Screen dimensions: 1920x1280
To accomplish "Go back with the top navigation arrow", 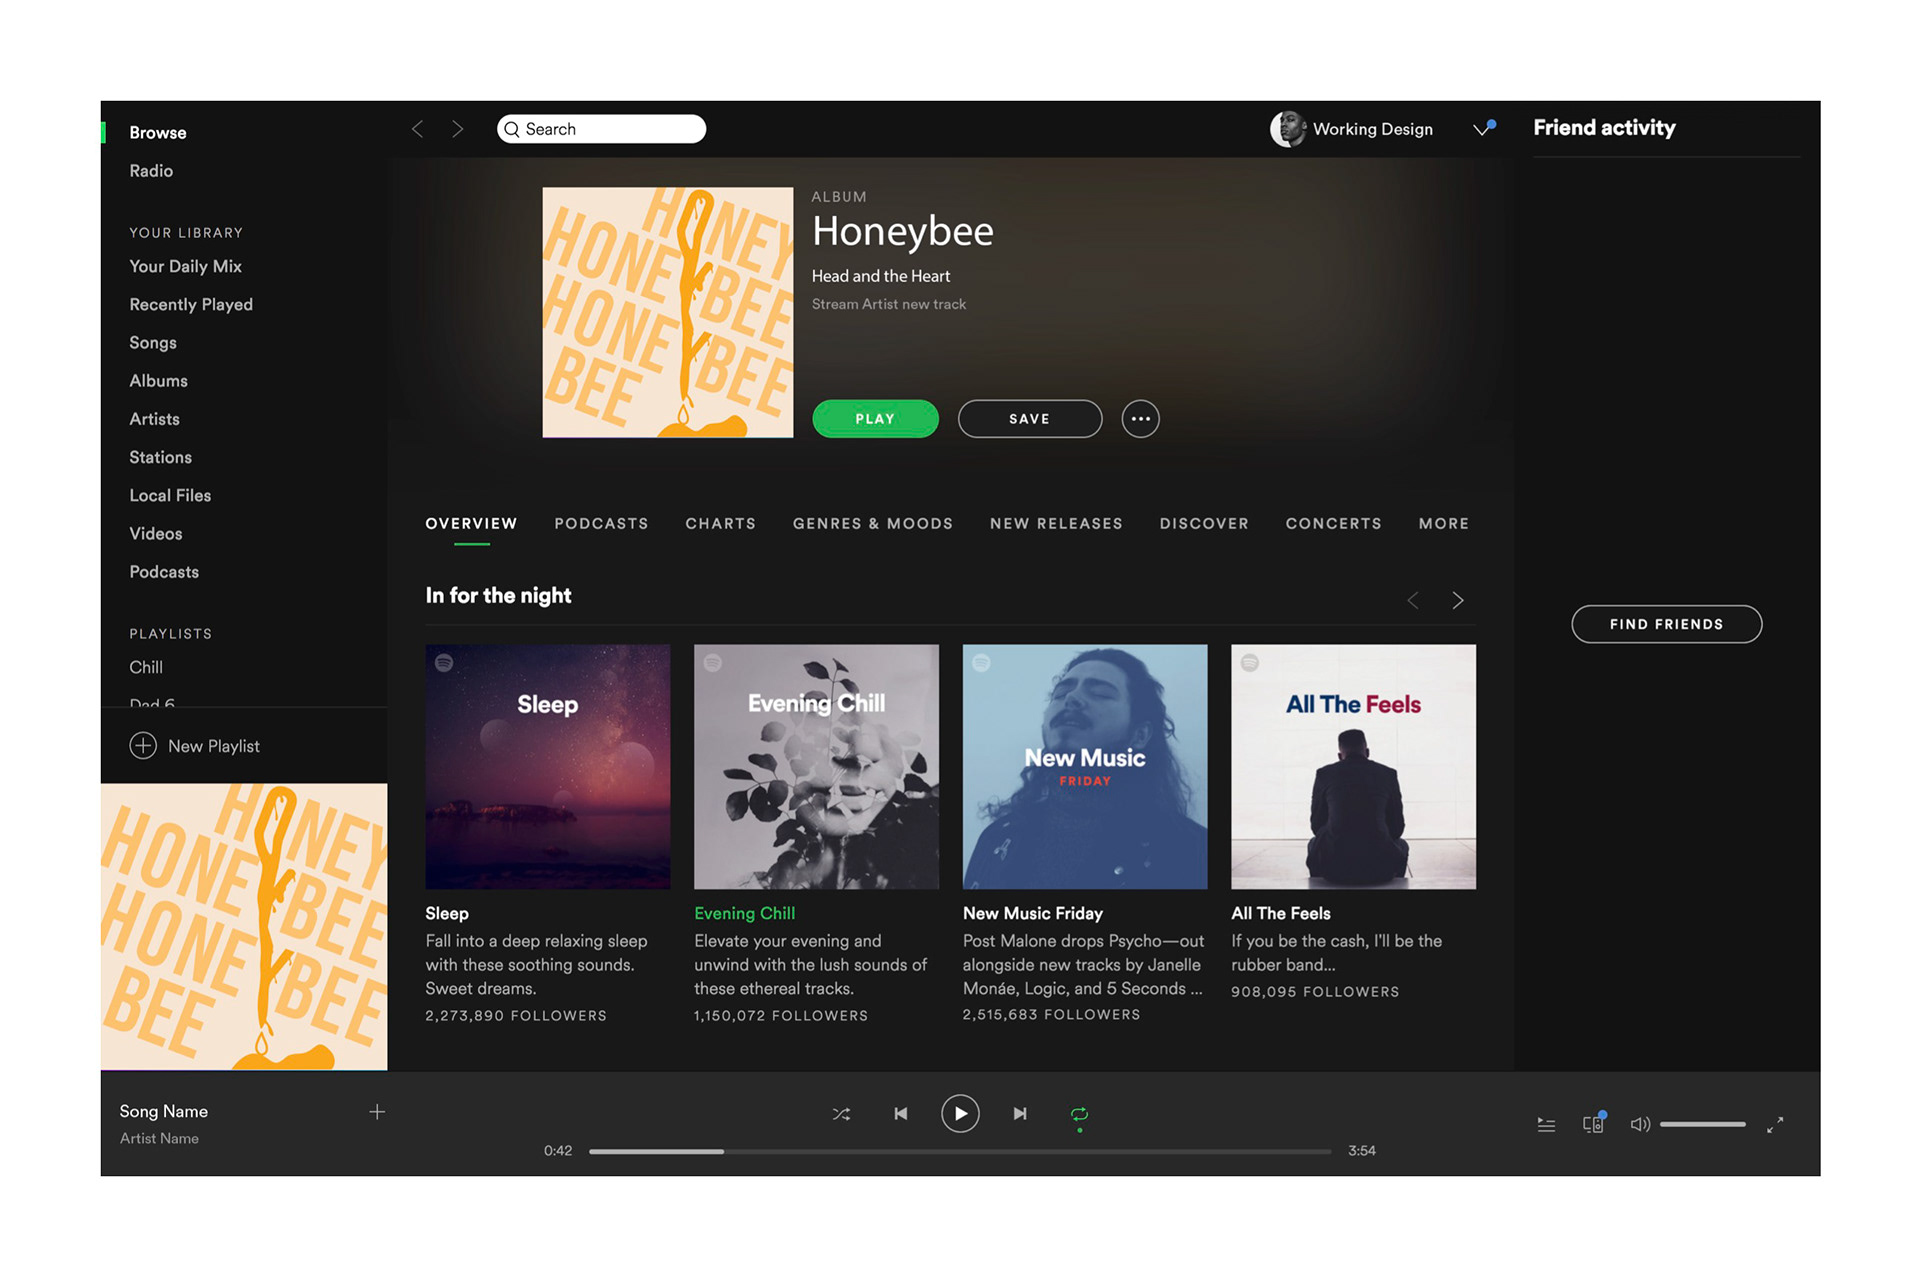I will pyautogui.click(x=418, y=129).
